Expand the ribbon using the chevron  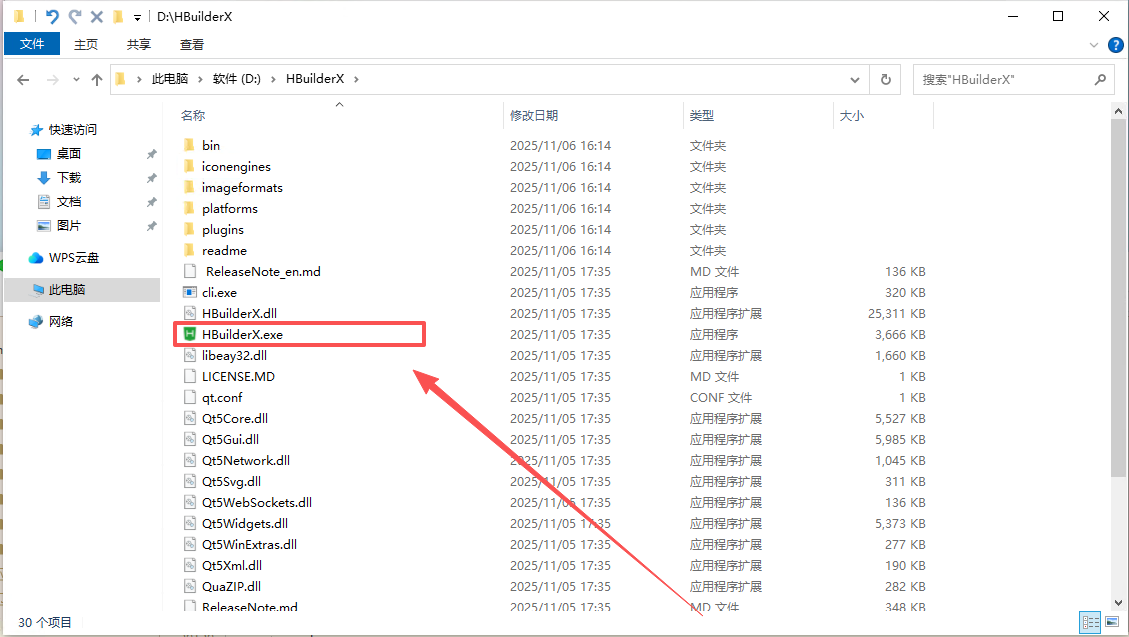[1094, 45]
